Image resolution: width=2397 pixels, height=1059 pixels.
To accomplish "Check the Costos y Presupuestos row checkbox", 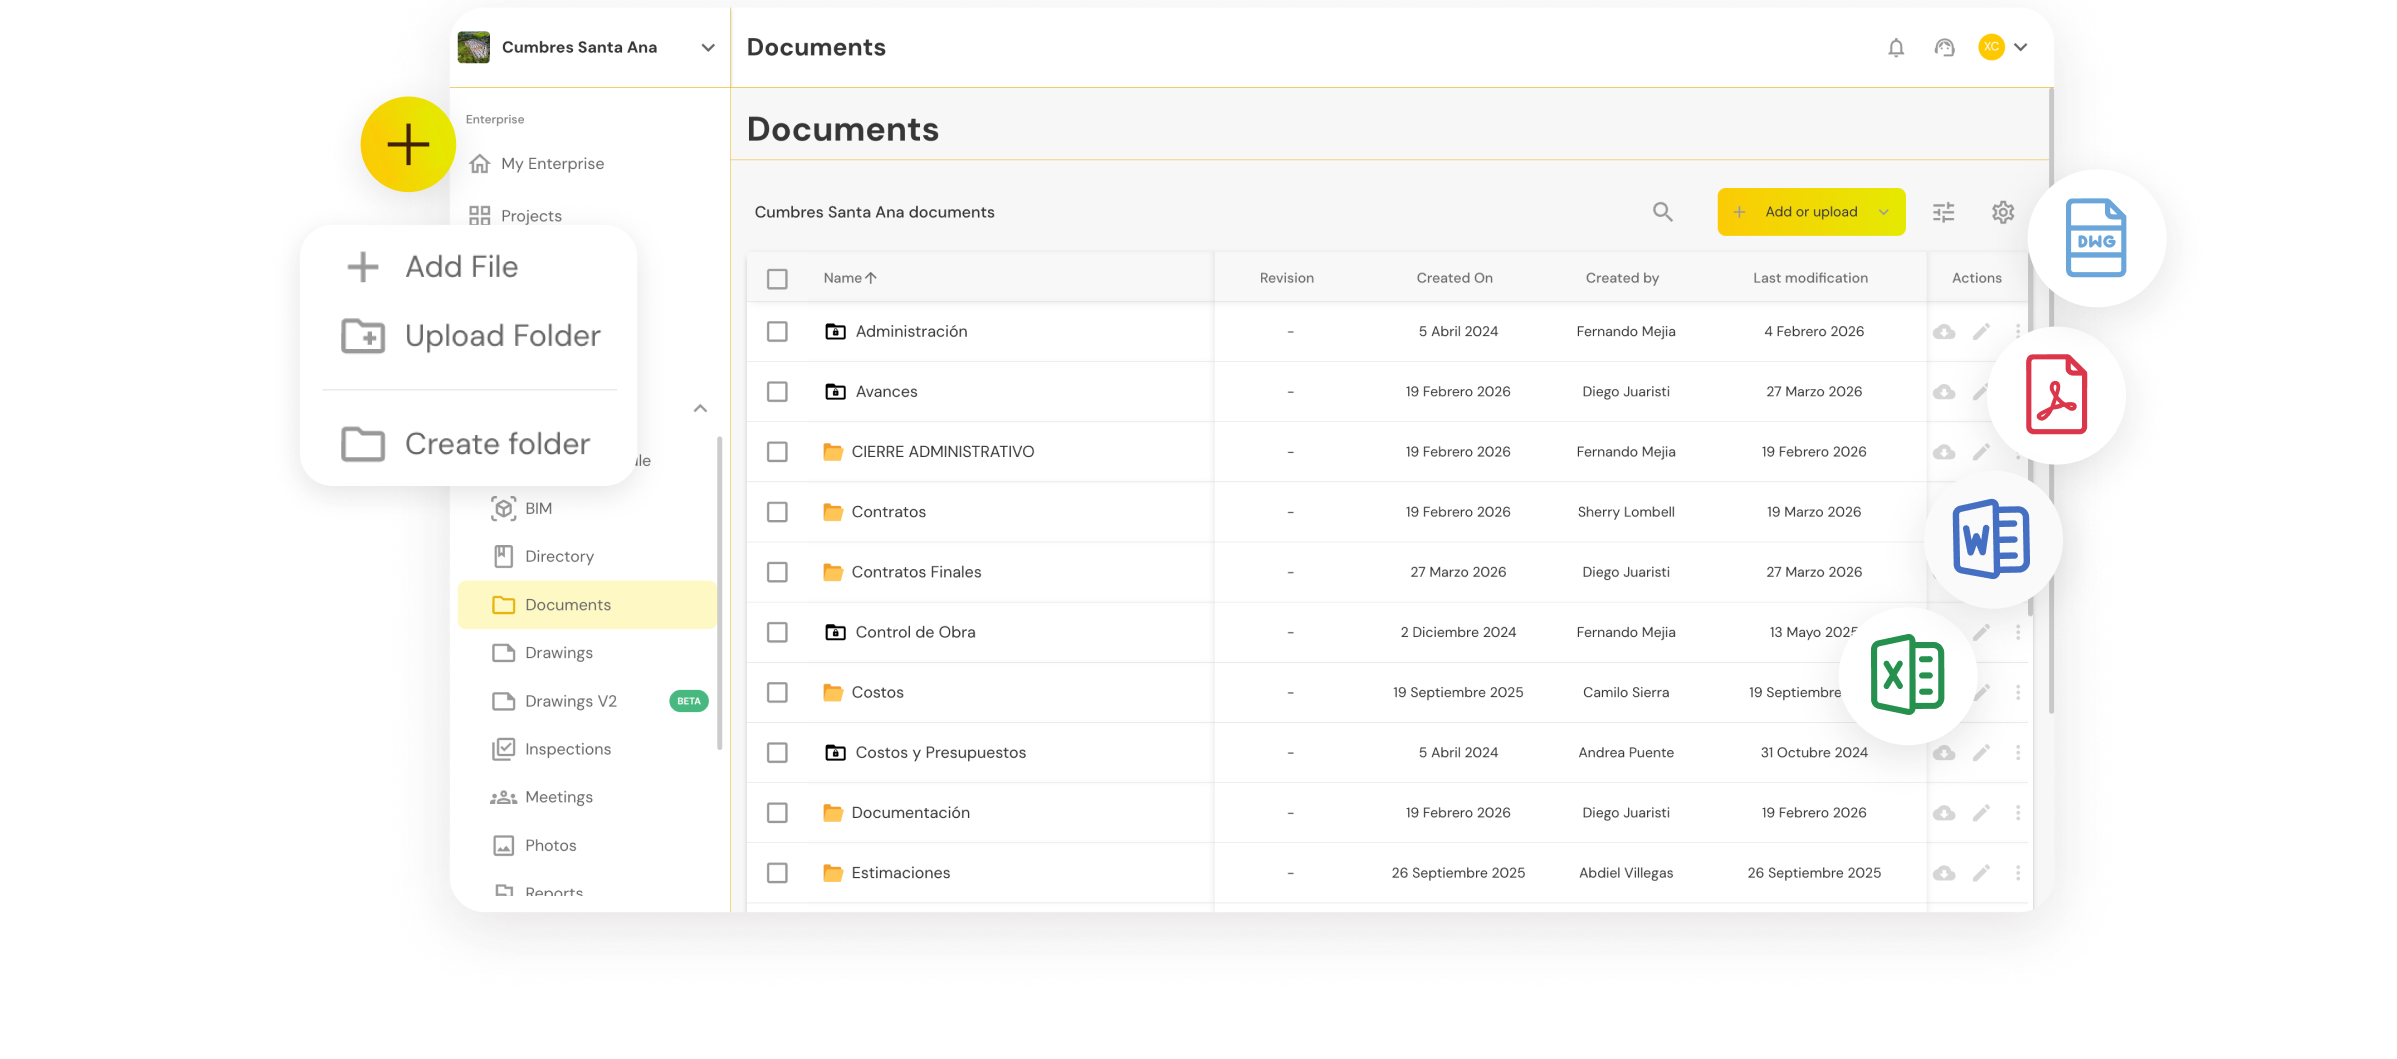I will click(777, 753).
